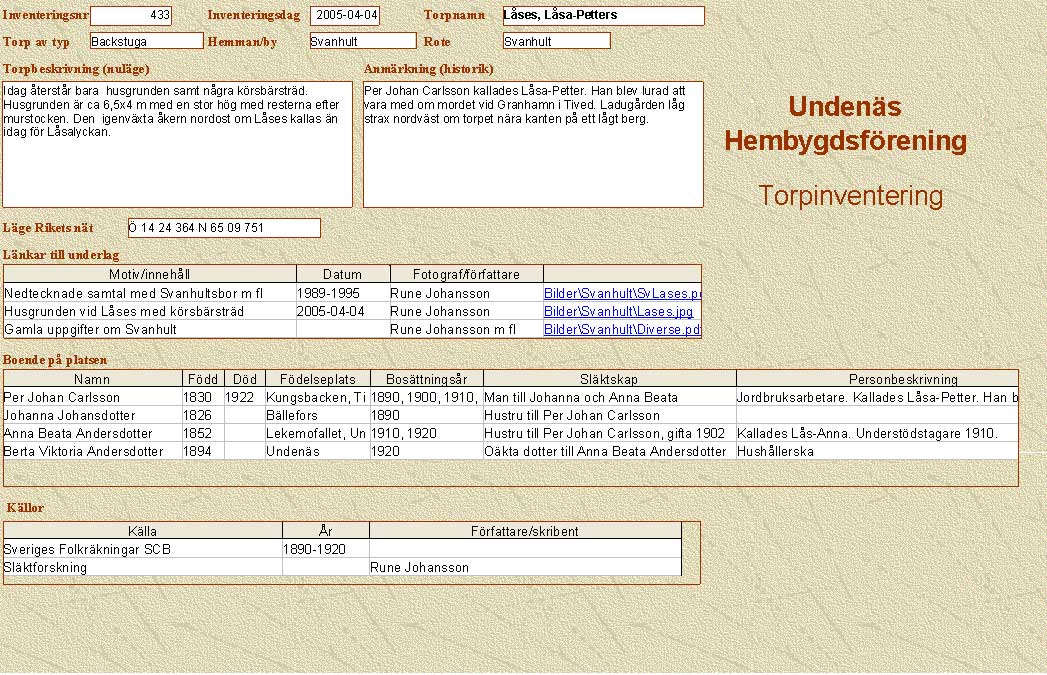The image size is (1047, 675).
Task: Click the Släktforskning source row
Action: click(x=142, y=568)
